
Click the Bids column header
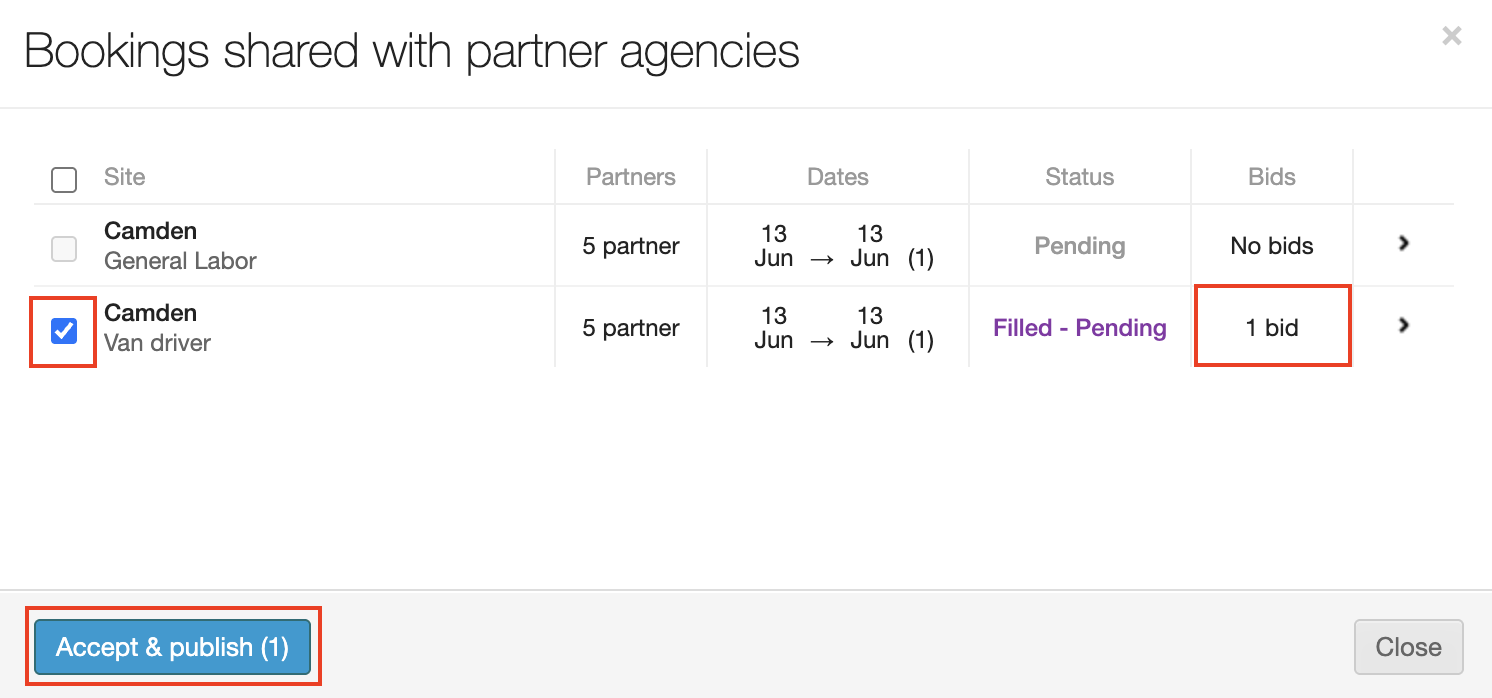click(x=1272, y=177)
